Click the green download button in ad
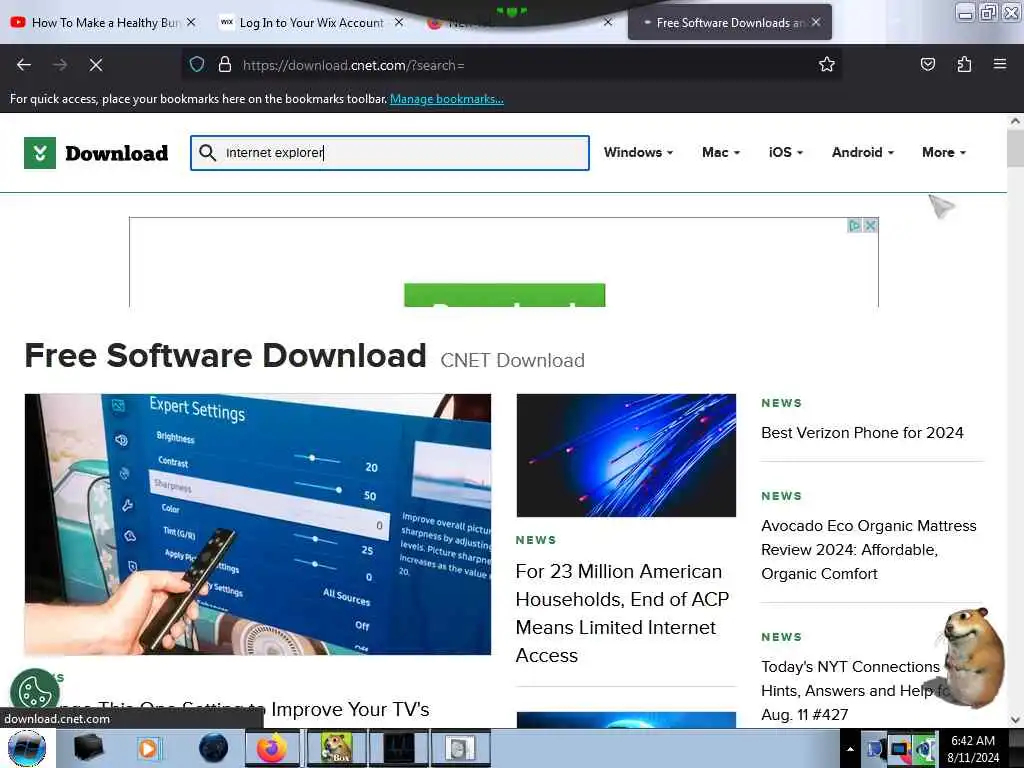The height and width of the screenshot is (768, 1024). (505, 295)
